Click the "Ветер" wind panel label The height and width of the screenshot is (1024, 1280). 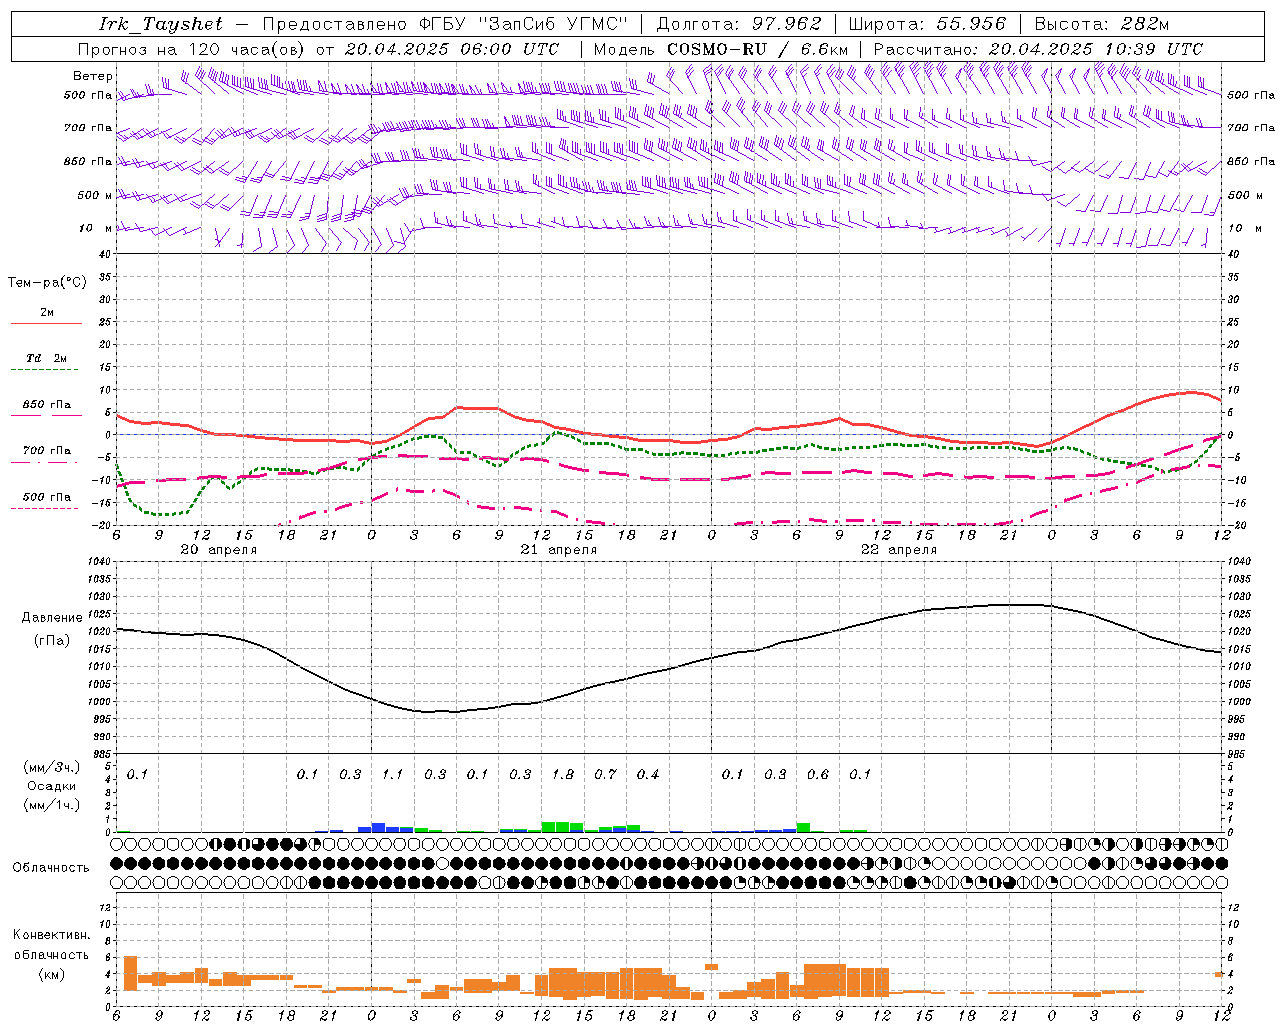(93, 76)
